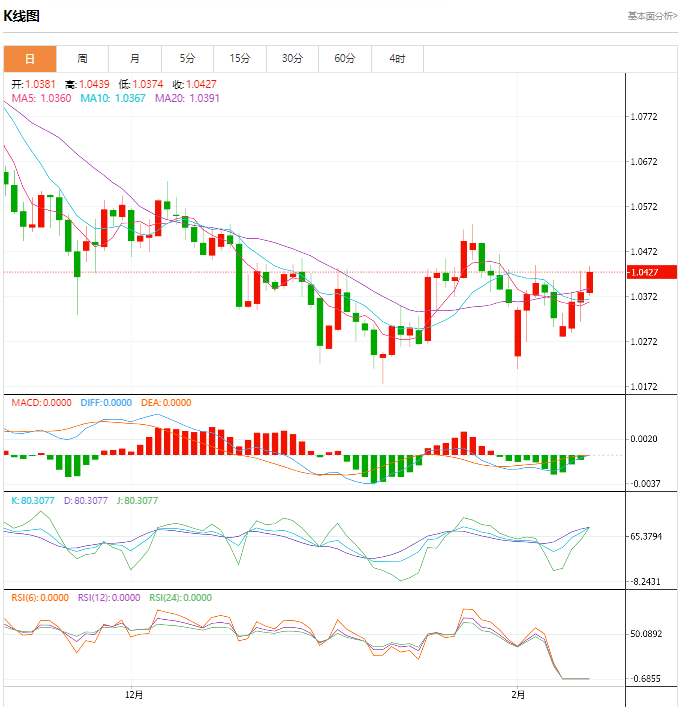Click the DIFF indicator value label
679x707 pixels.
(x=106, y=403)
